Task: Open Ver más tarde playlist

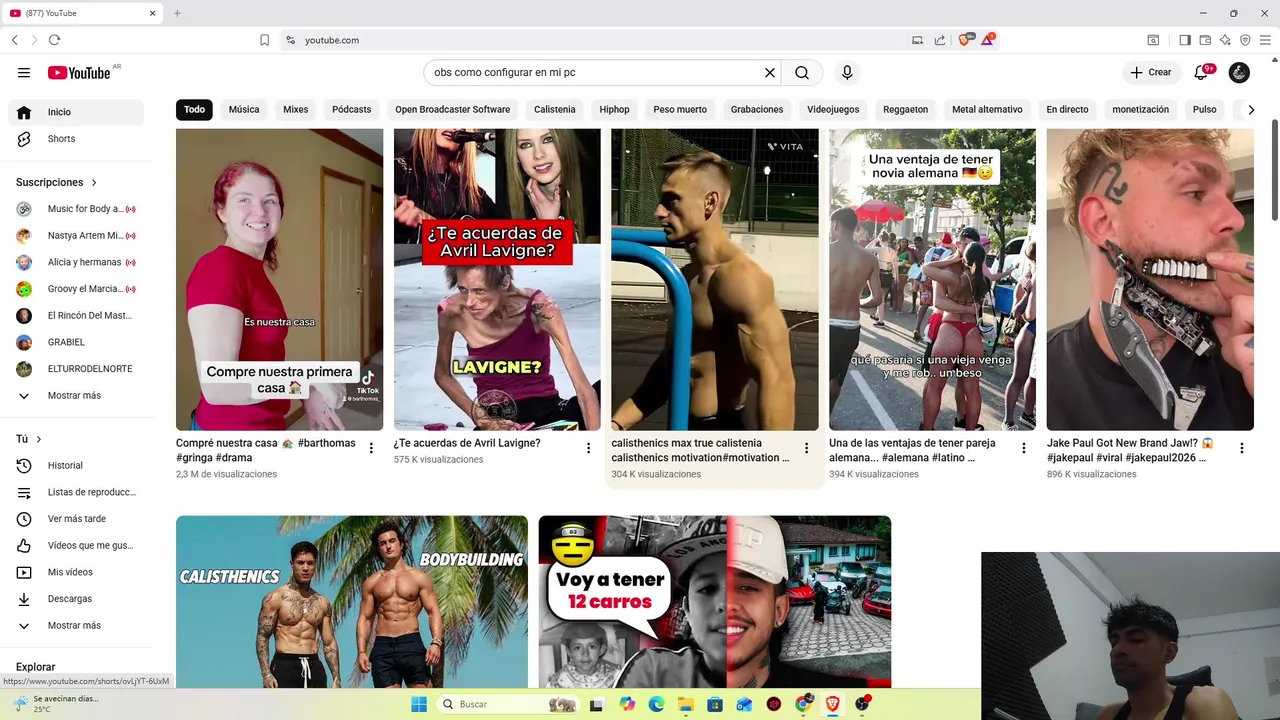Action: click(x=76, y=519)
